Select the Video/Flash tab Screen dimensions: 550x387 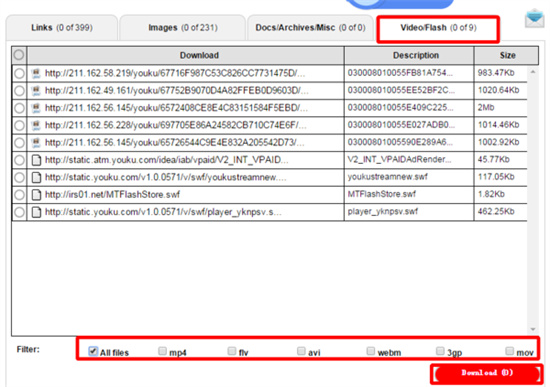tap(438, 28)
